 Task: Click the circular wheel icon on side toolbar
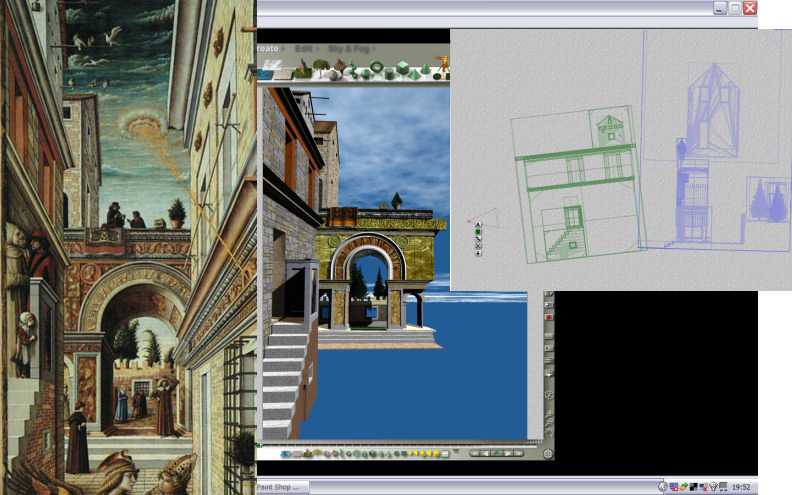549,395
